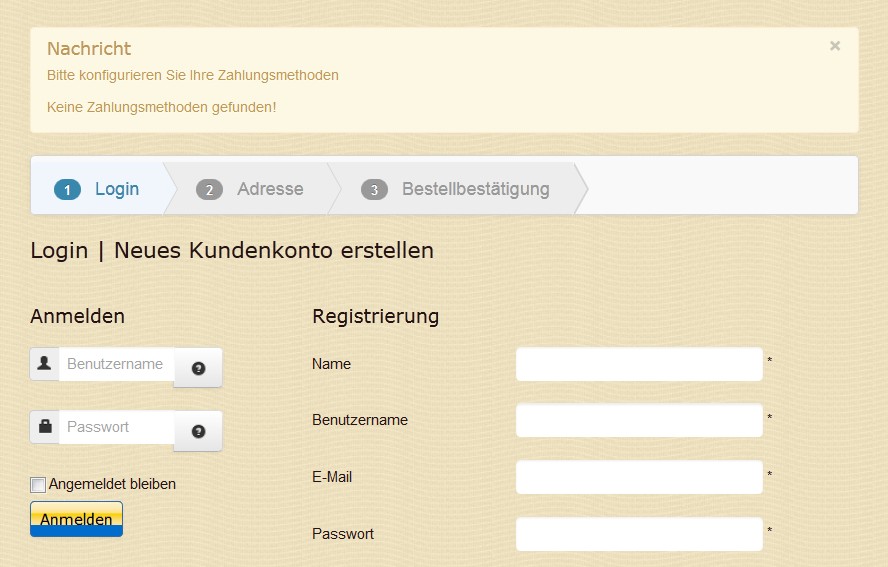The height and width of the screenshot is (567, 888).
Task: Open the Bestellbestätigung step tab
Action: point(475,189)
